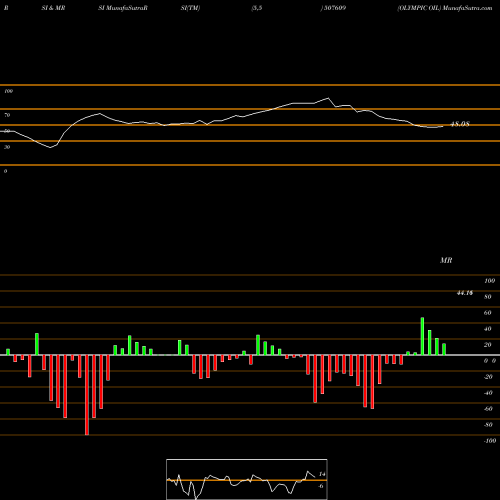Click the RSI axis label 70

point(7,115)
